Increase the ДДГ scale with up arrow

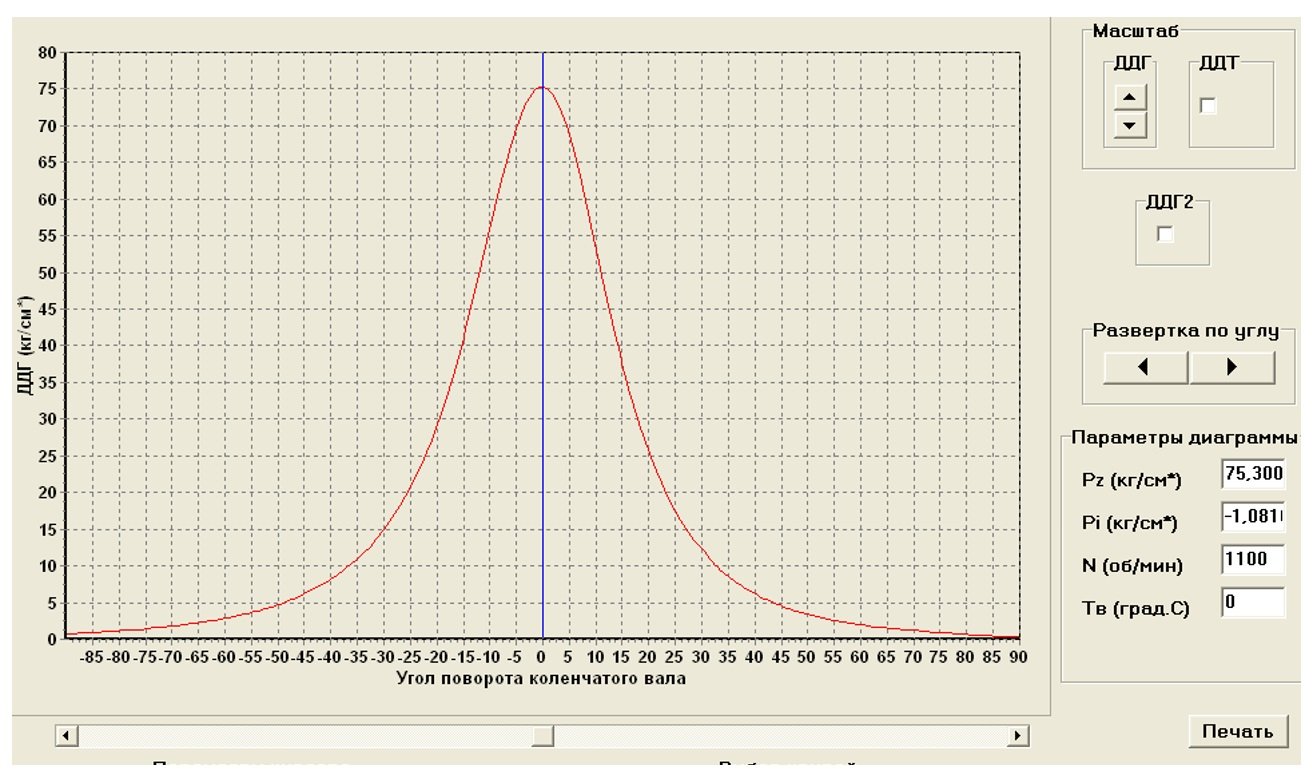[x=1130, y=97]
